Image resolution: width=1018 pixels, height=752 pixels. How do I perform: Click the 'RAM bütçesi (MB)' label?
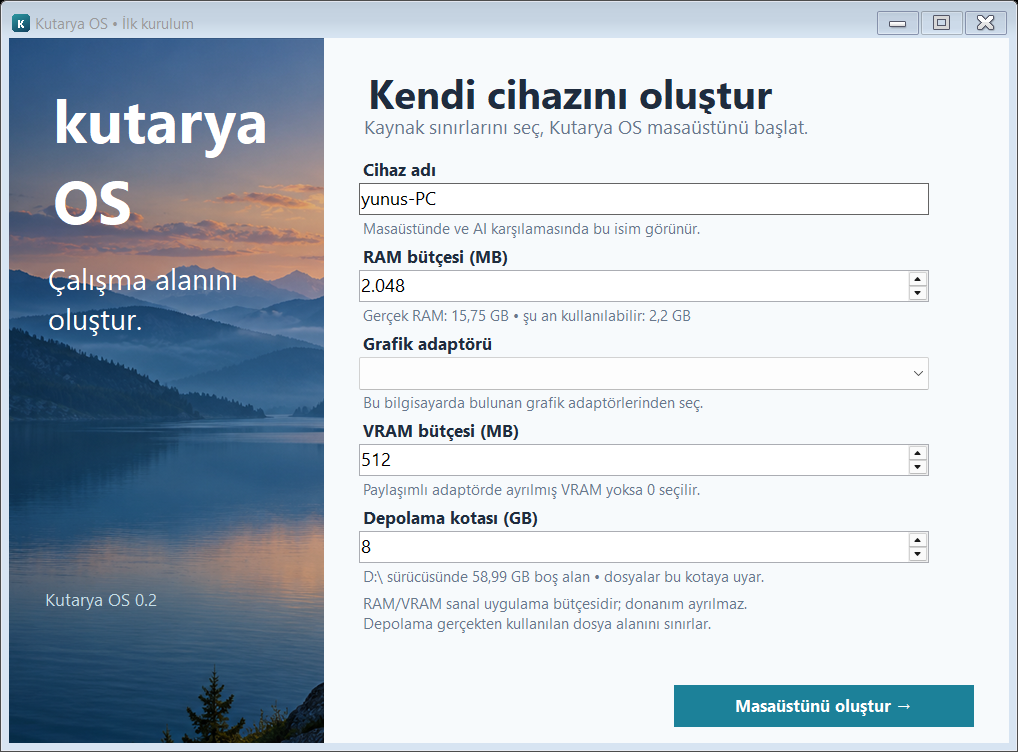[435, 257]
